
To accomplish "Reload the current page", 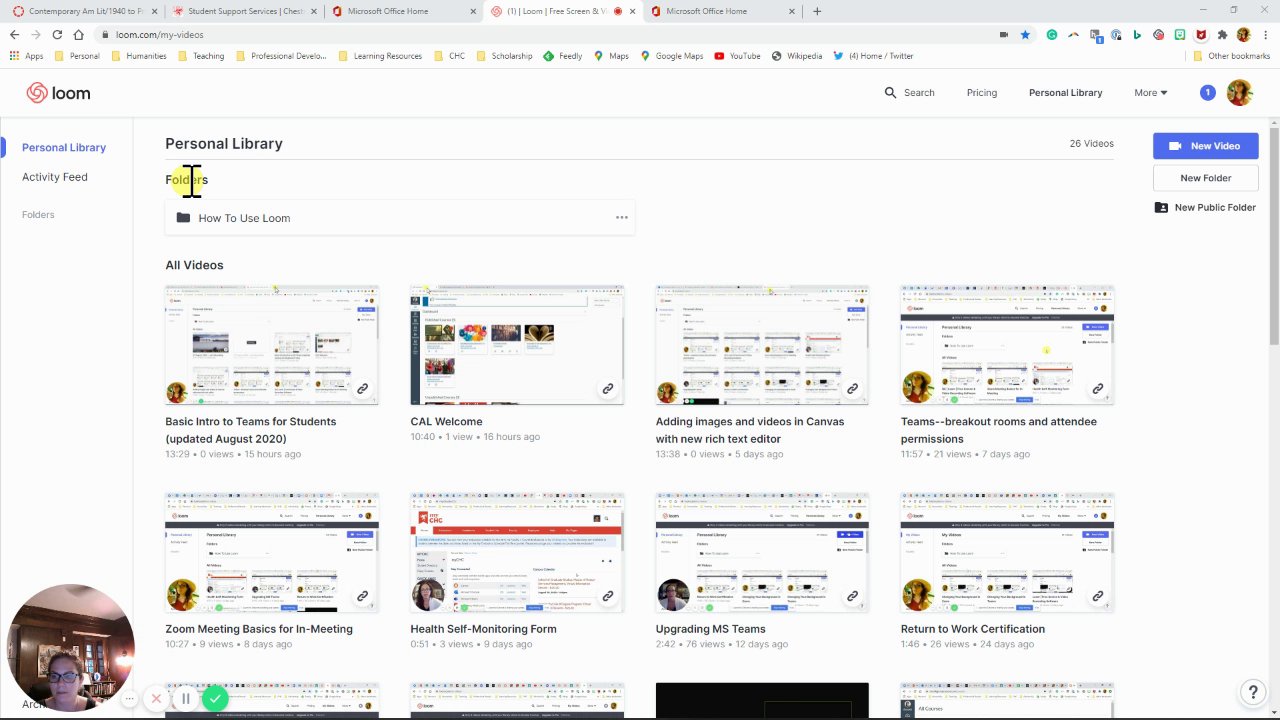I will [57, 34].
